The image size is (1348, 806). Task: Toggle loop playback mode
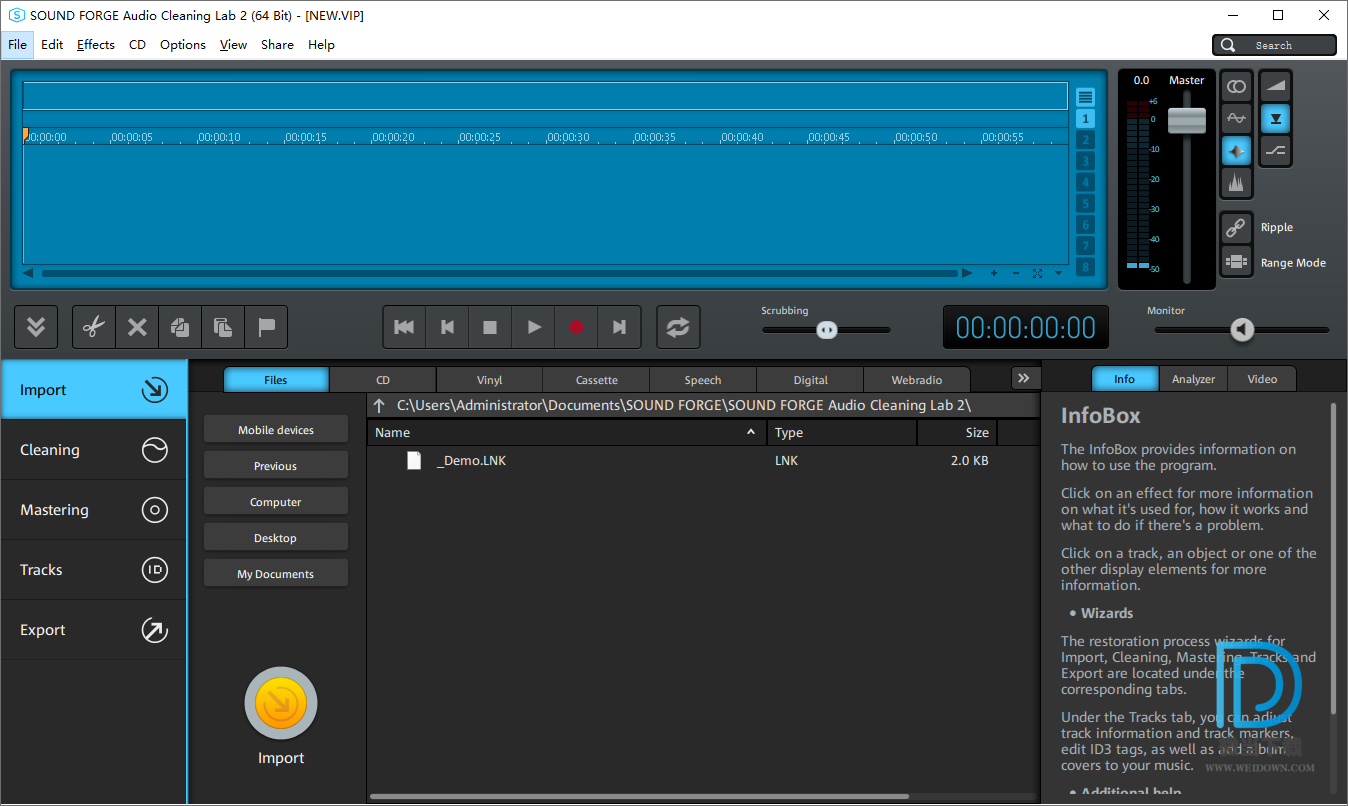coord(678,327)
